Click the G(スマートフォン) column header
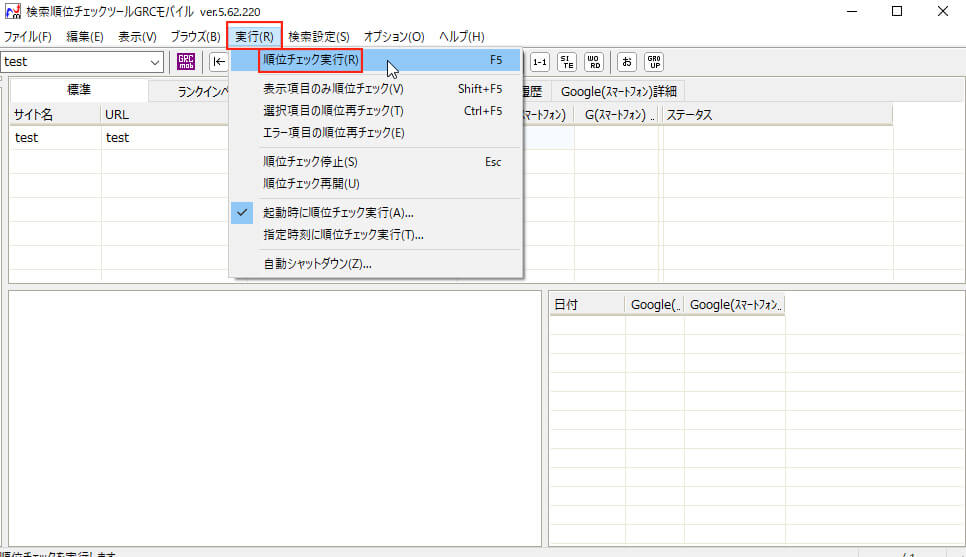This screenshot has width=966, height=557. 617,115
